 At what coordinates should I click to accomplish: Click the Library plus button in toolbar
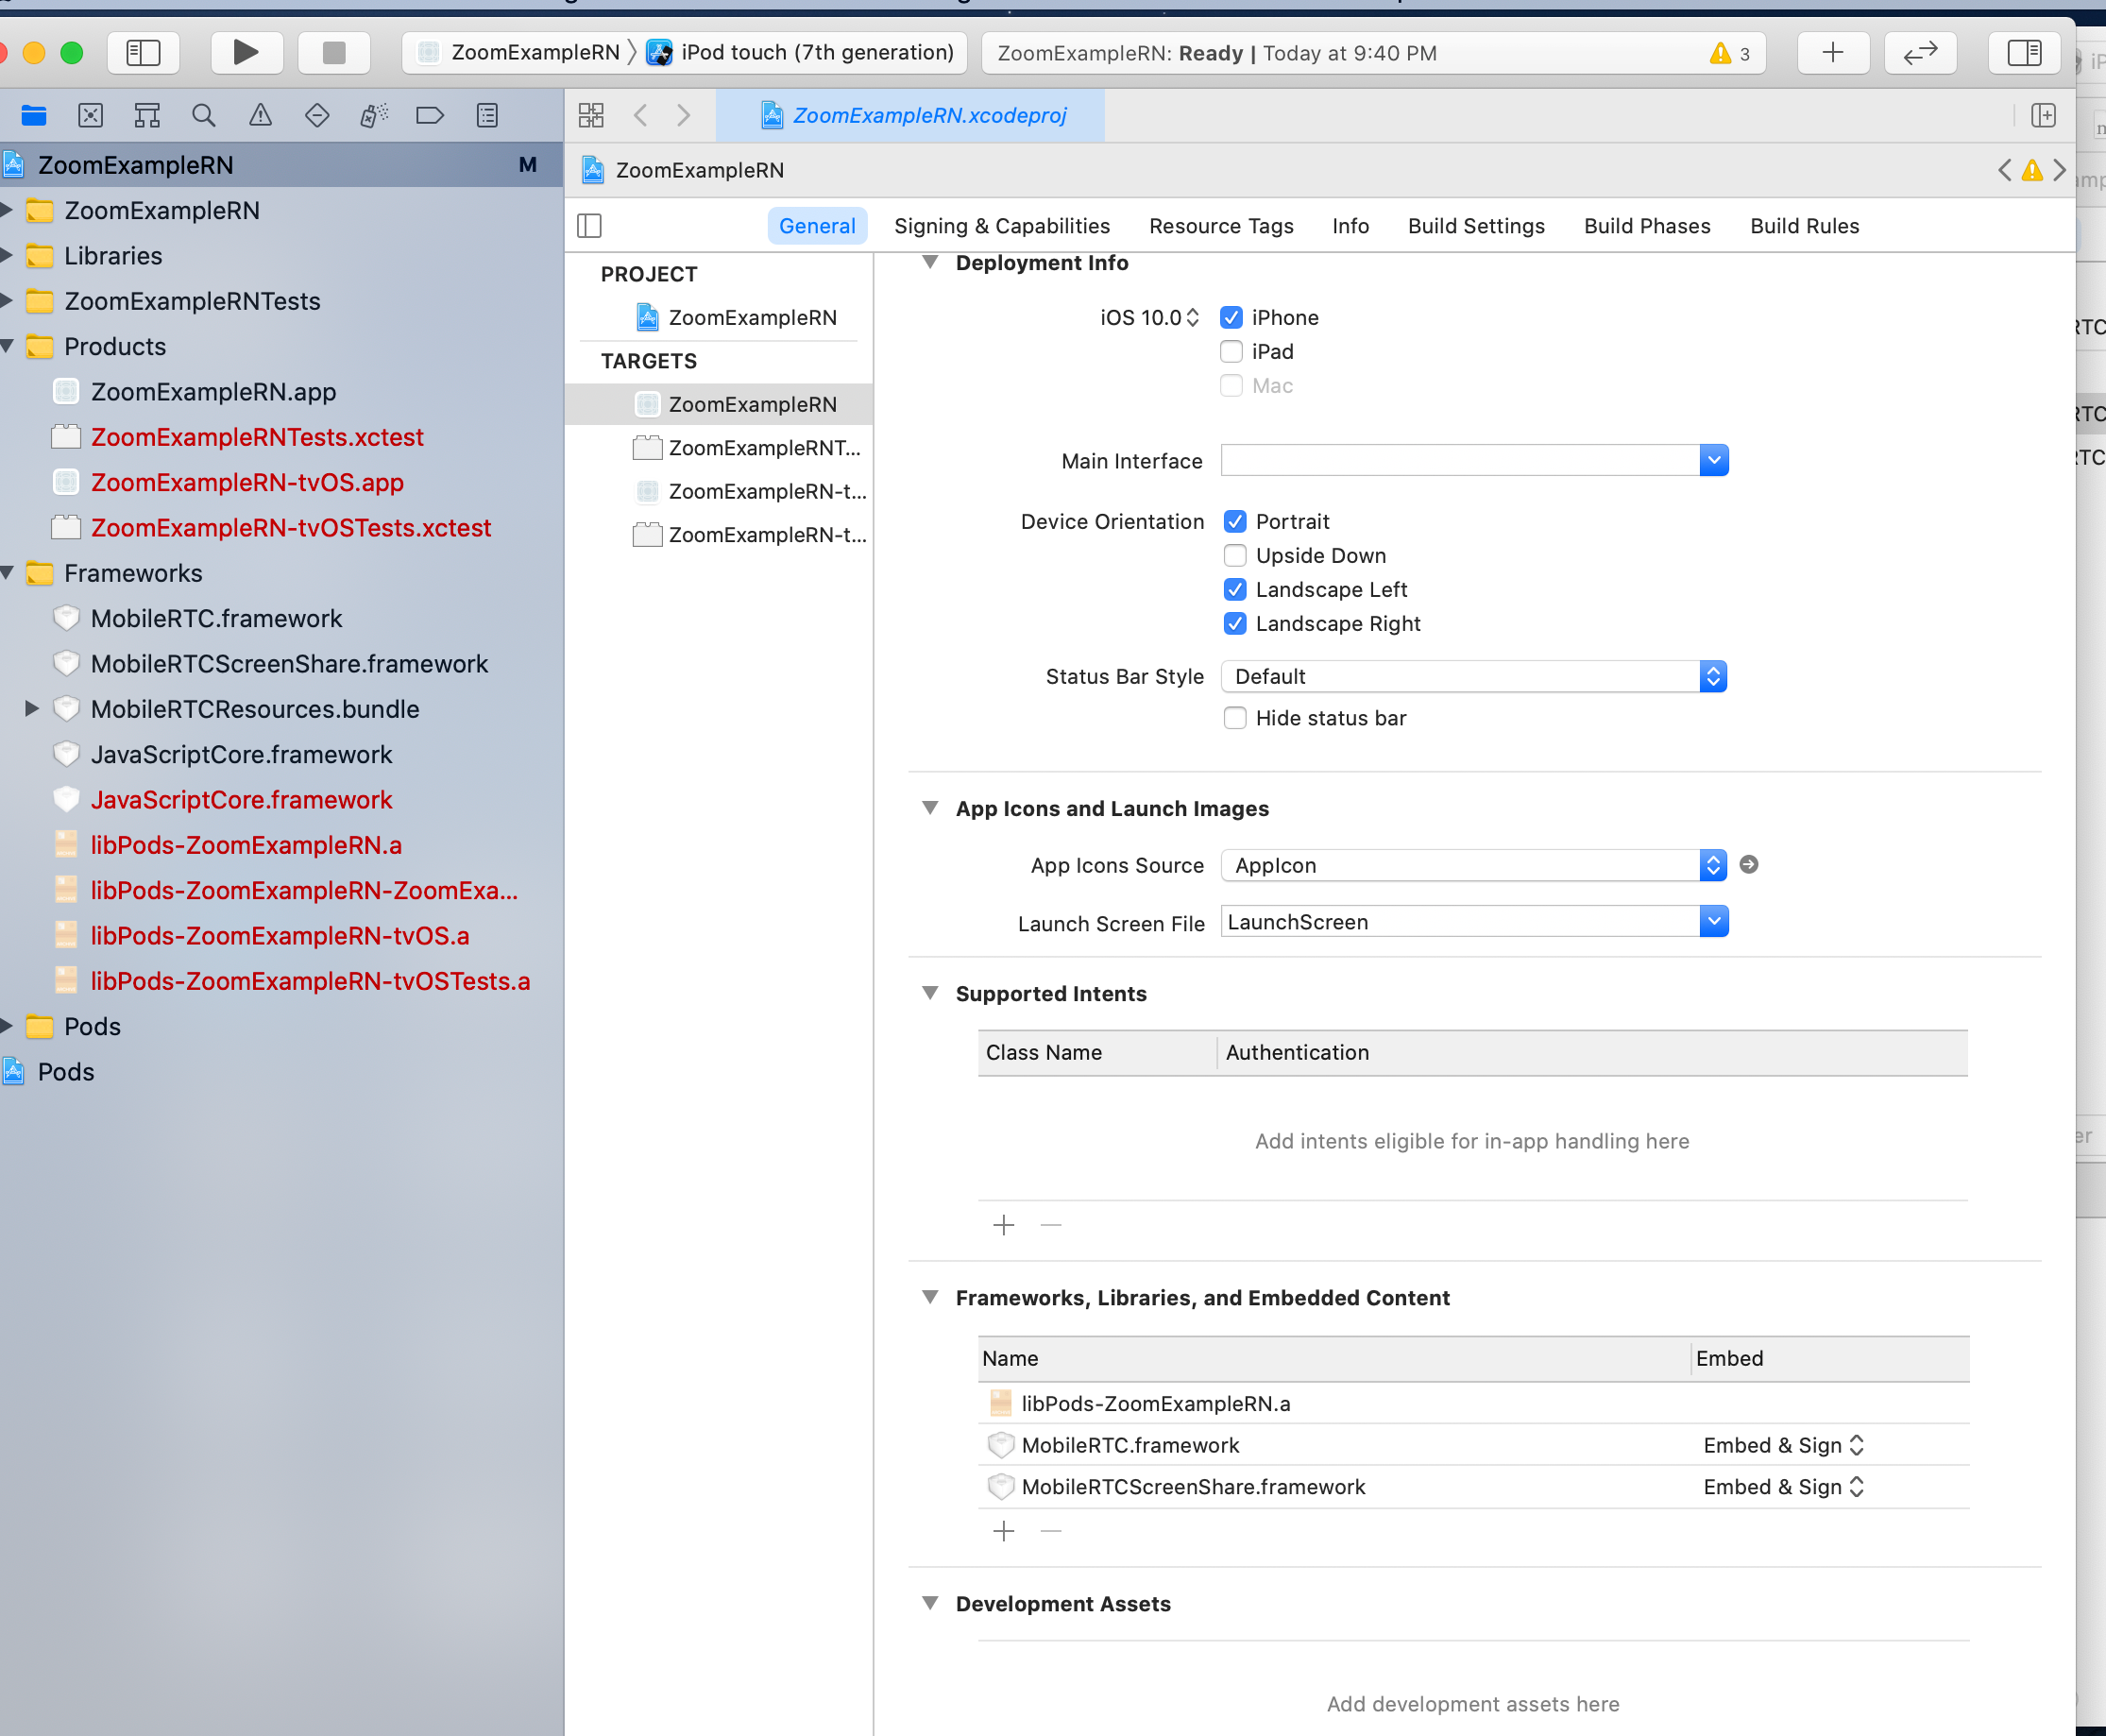[1832, 52]
